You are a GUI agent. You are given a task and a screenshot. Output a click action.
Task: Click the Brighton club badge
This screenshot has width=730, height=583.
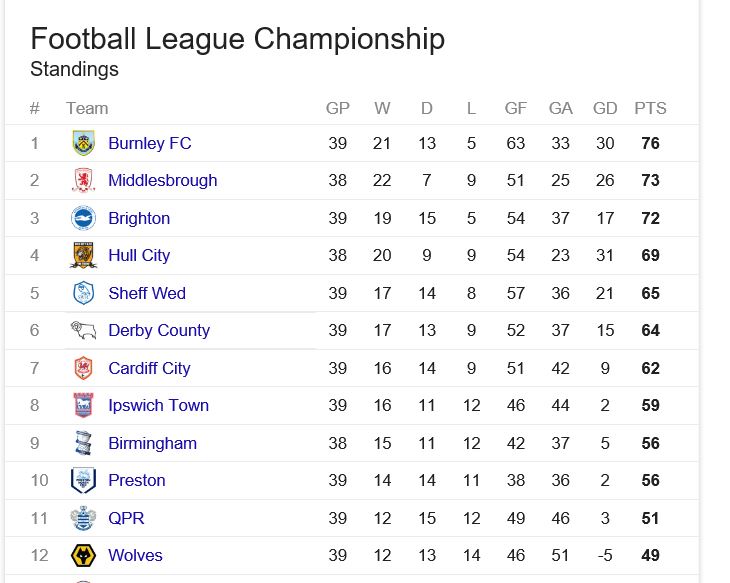[84, 218]
